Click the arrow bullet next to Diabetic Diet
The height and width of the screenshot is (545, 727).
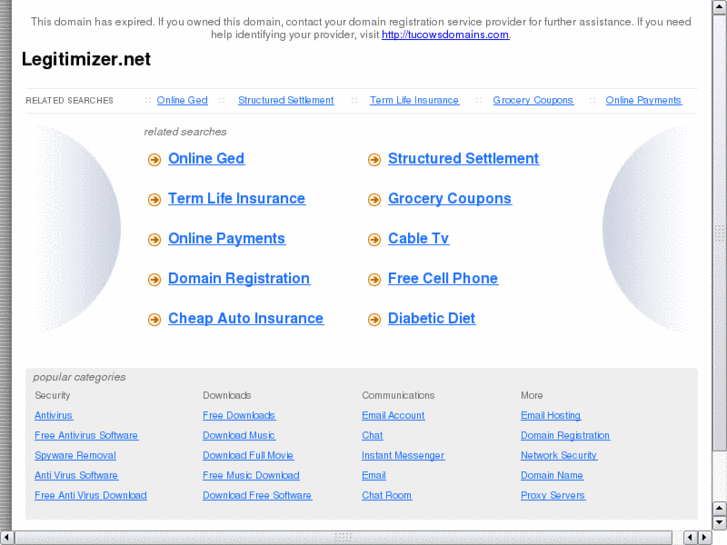(374, 320)
